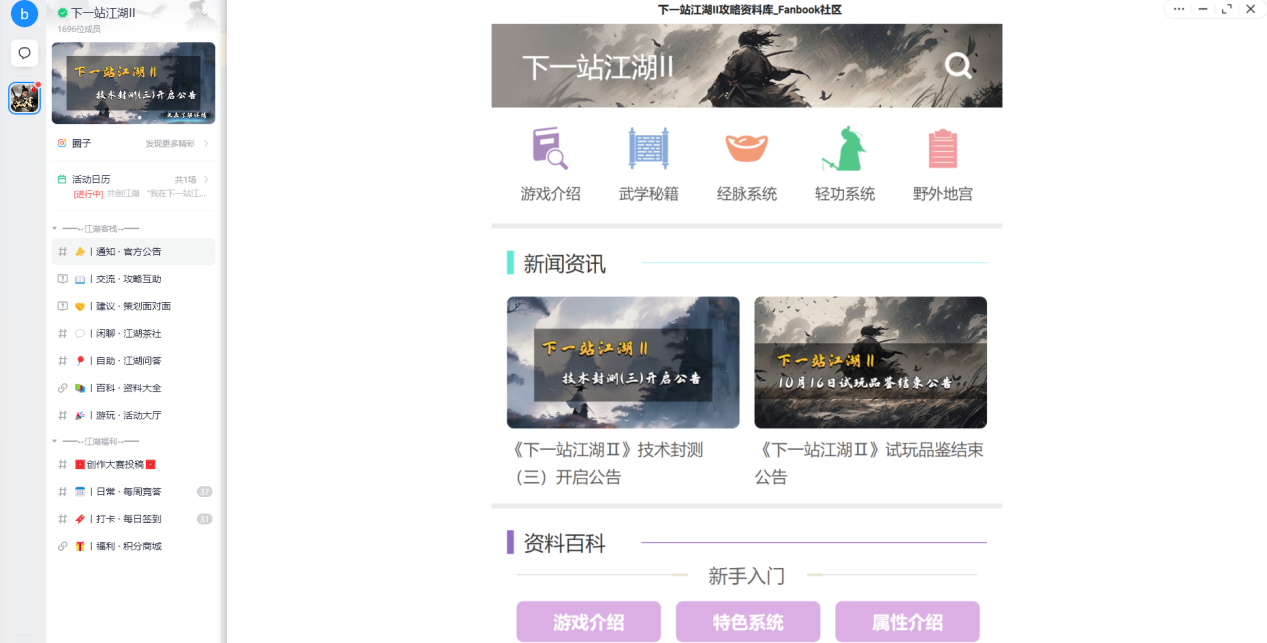Click the purple 特色系统 button
1267x643 pixels.
pos(747,622)
